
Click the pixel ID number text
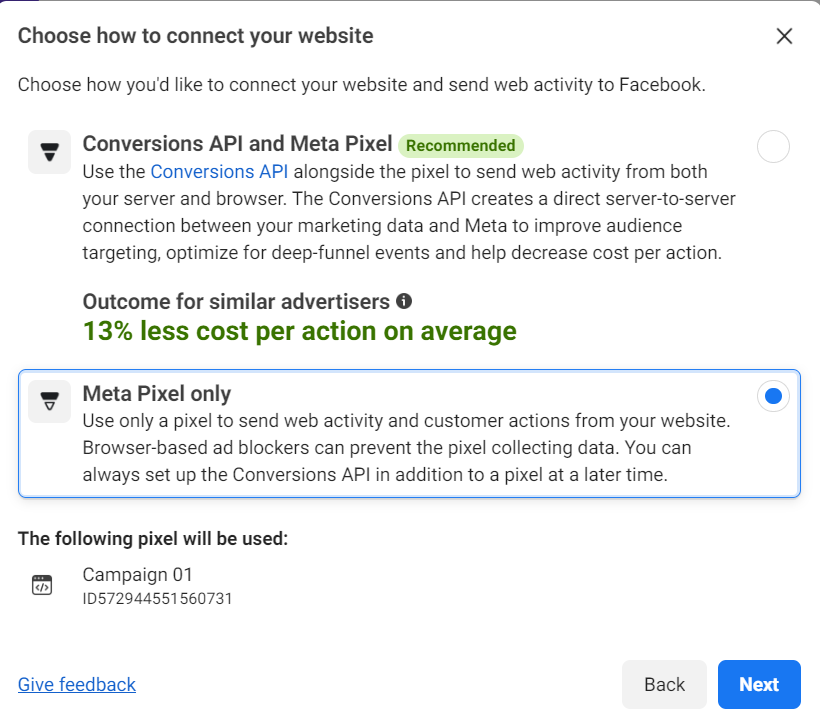point(157,598)
